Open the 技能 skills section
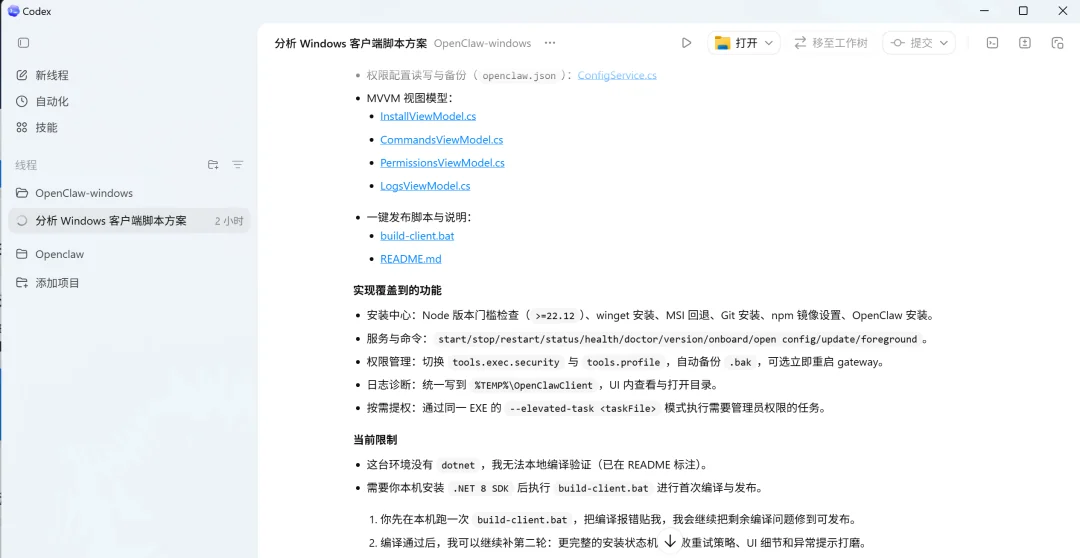This screenshot has height=558, width=1080. tap(37, 127)
